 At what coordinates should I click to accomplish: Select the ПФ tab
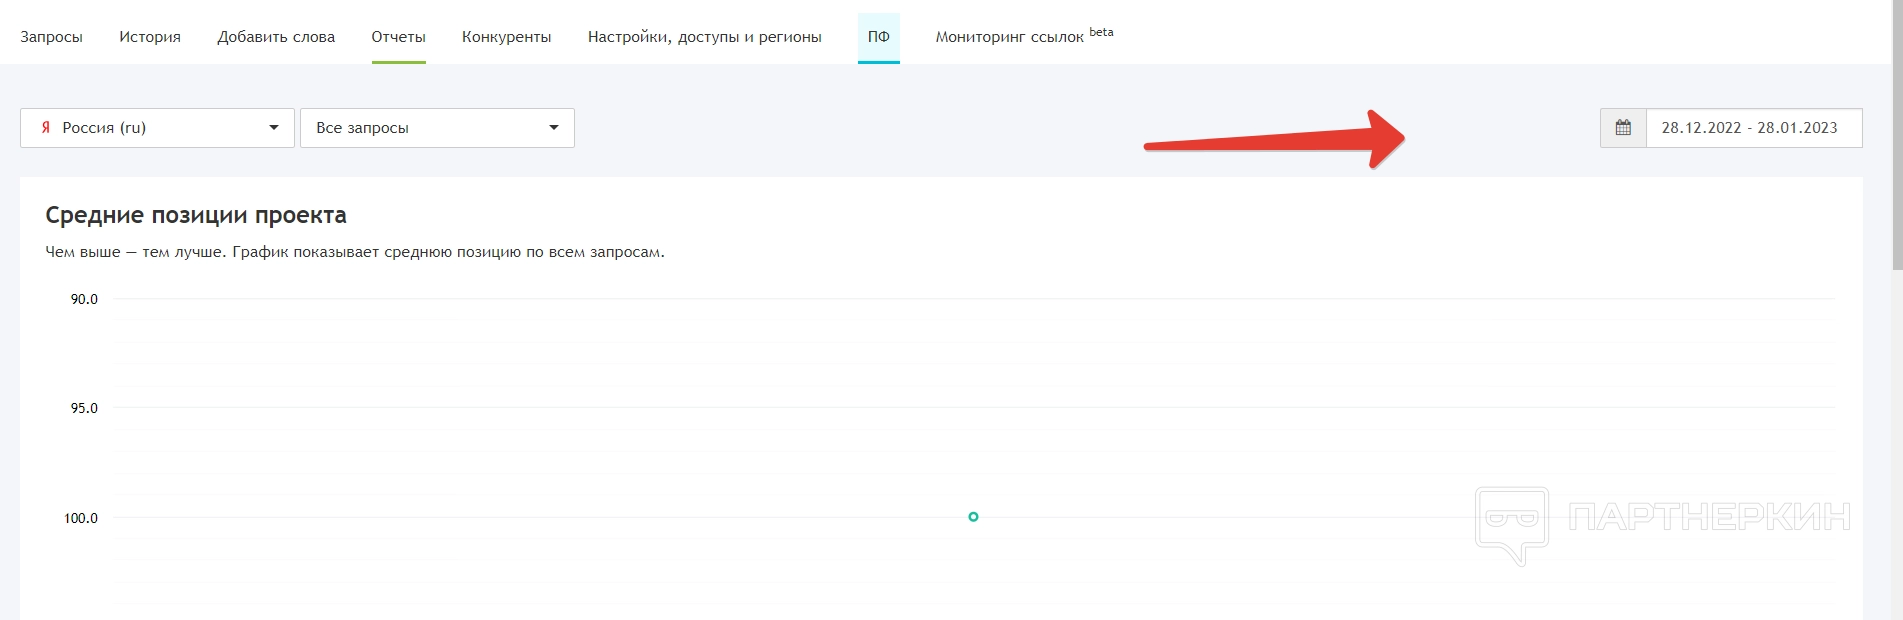click(878, 37)
